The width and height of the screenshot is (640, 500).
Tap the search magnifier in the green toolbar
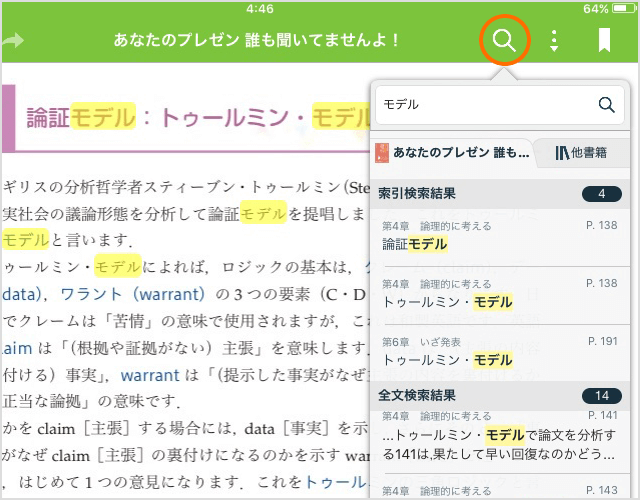504,40
